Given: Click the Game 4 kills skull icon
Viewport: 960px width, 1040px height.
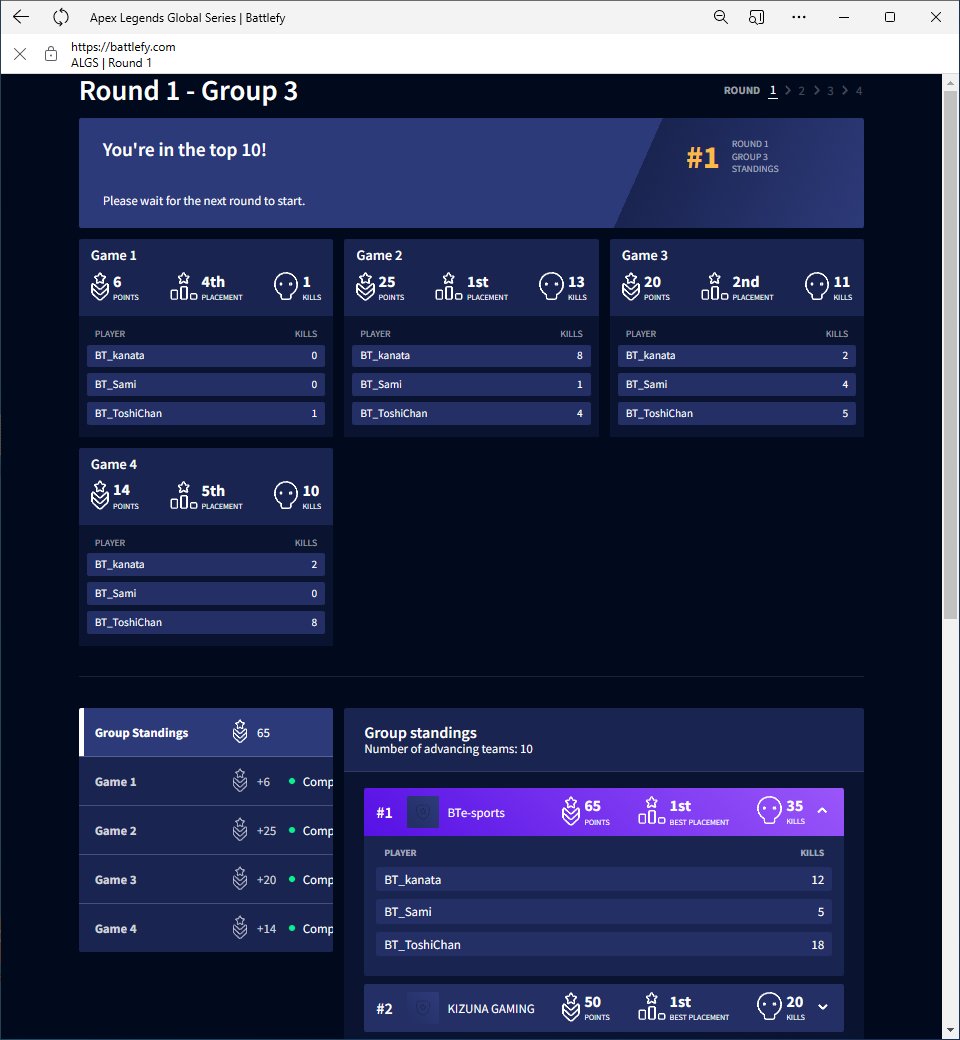Looking at the screenshot, I should [286, 495].
